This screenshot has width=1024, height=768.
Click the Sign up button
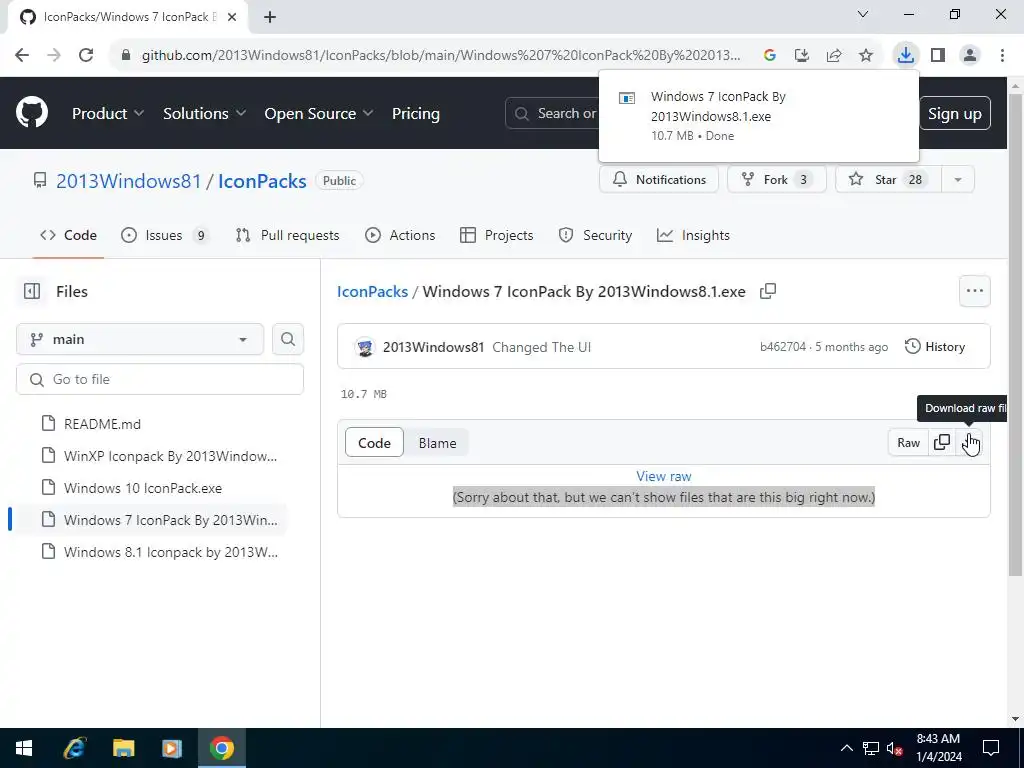tap(955, 114)
